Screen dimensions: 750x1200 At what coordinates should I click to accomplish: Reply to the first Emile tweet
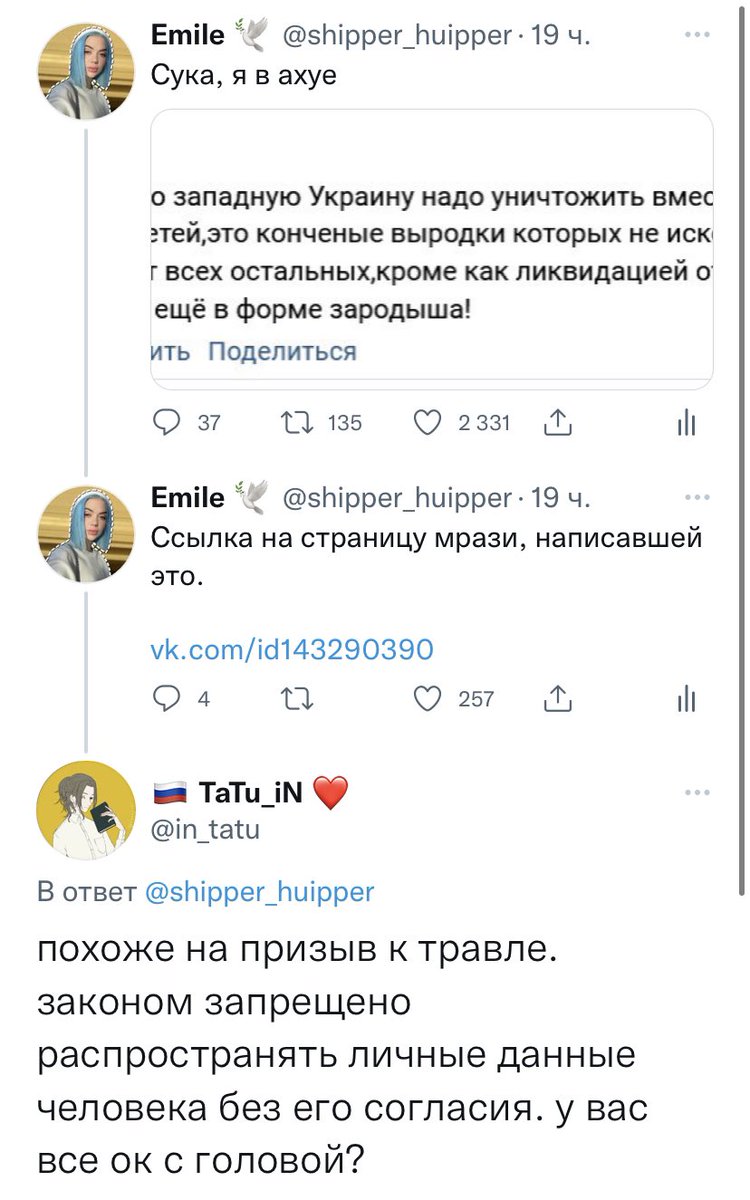[167, 423]
